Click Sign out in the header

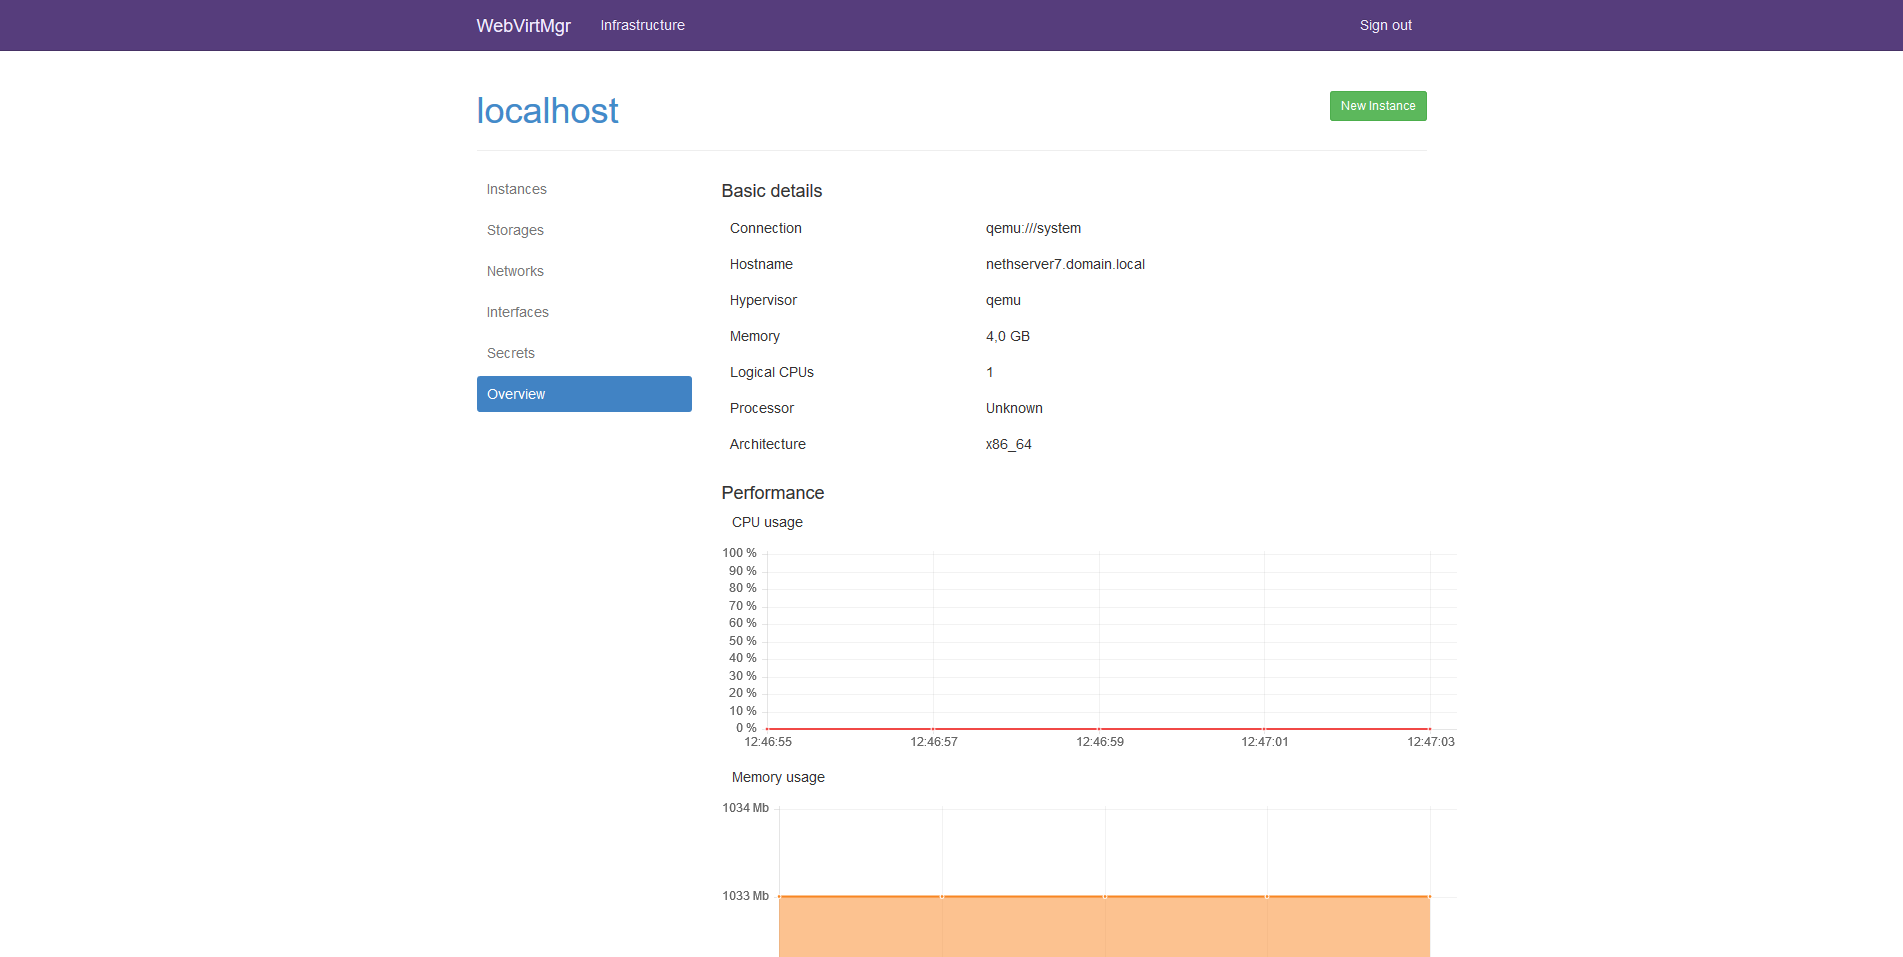click(x=1385, y=26)
